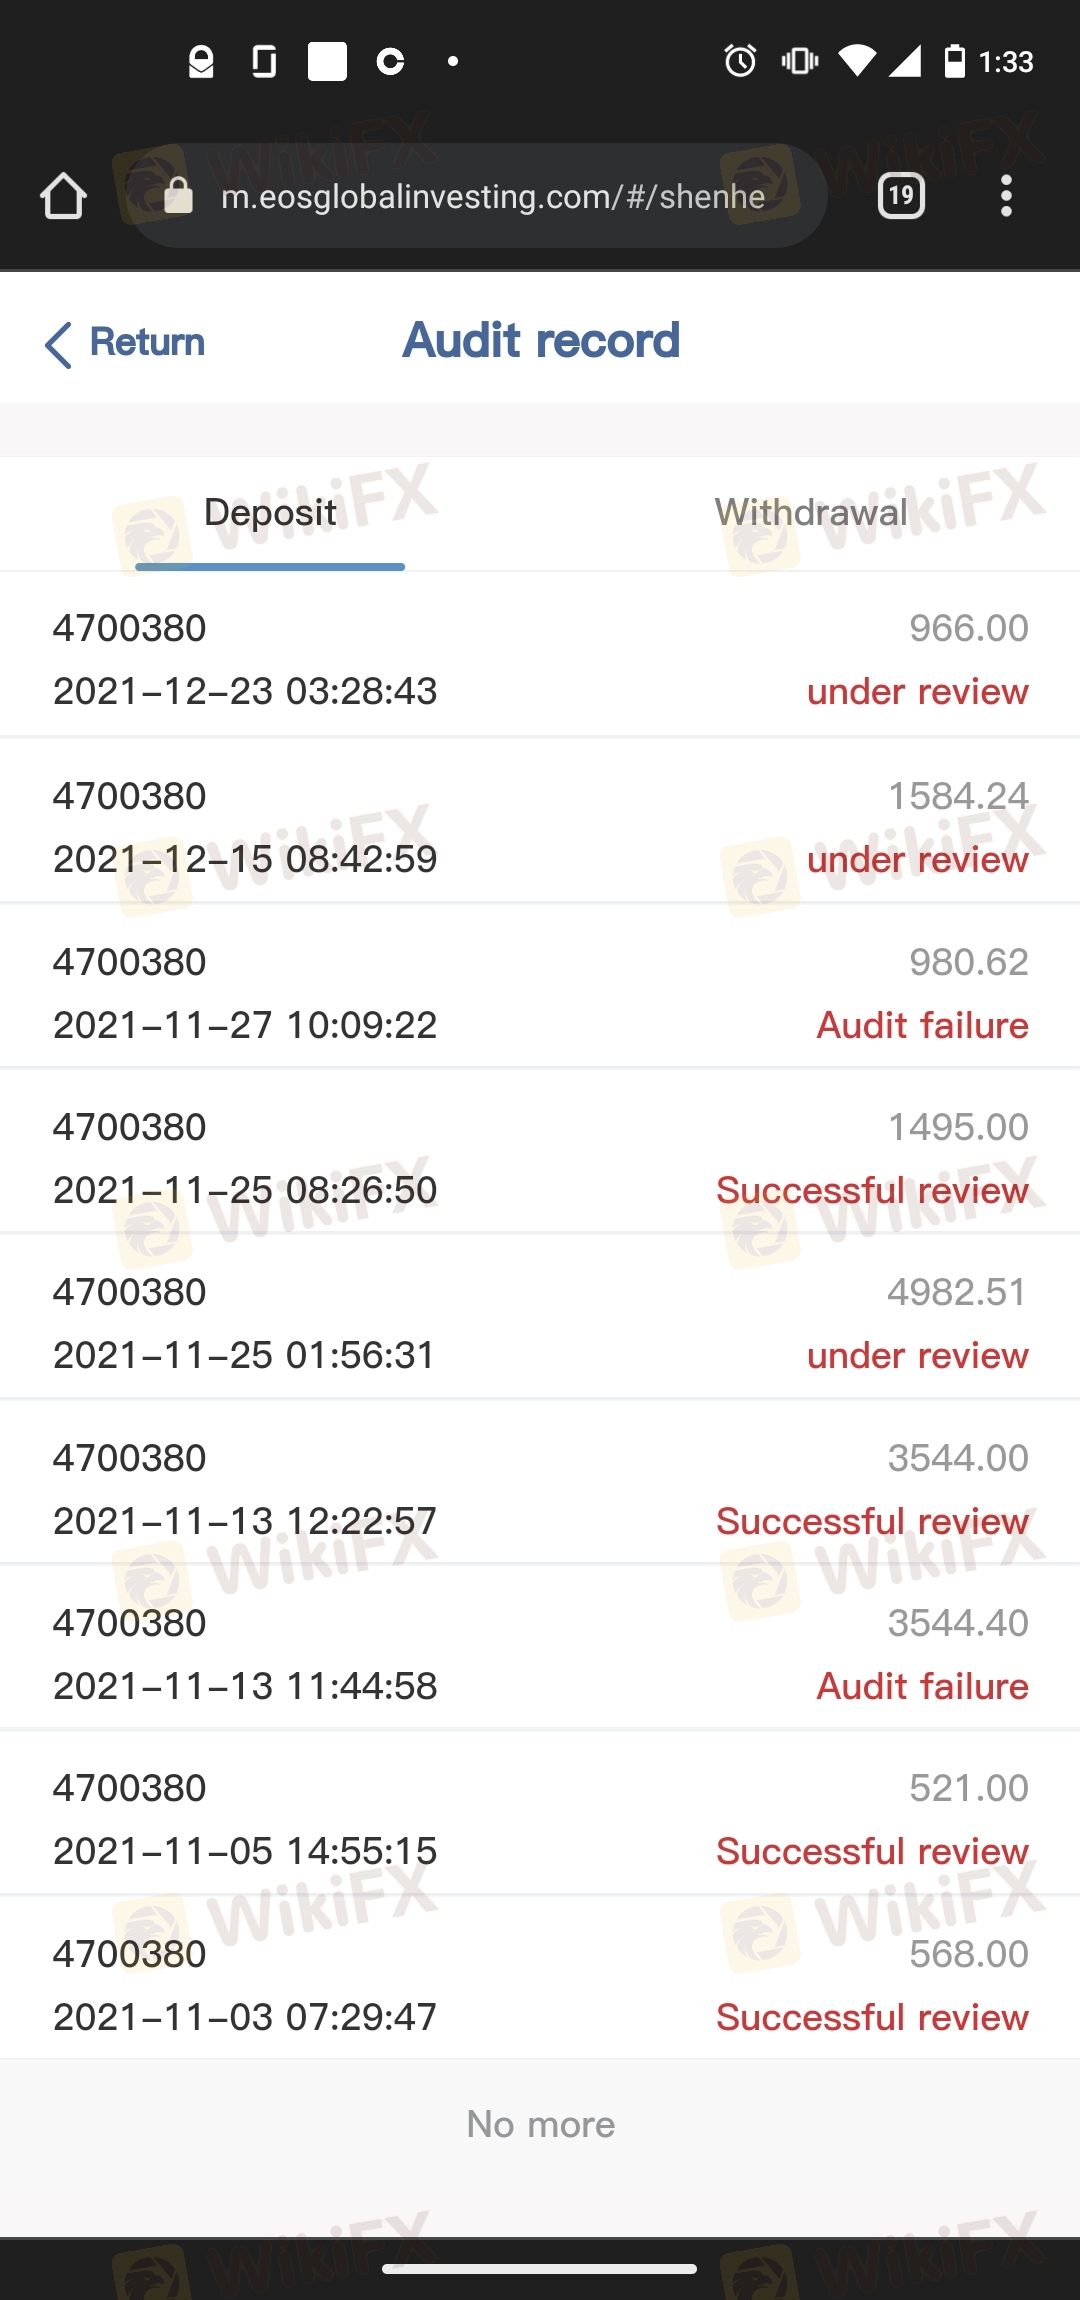Image resolution: width=1080 pixels, height=2300 pixels.
Task: Tap the alarm clock status icon
Action: (740, 61)
